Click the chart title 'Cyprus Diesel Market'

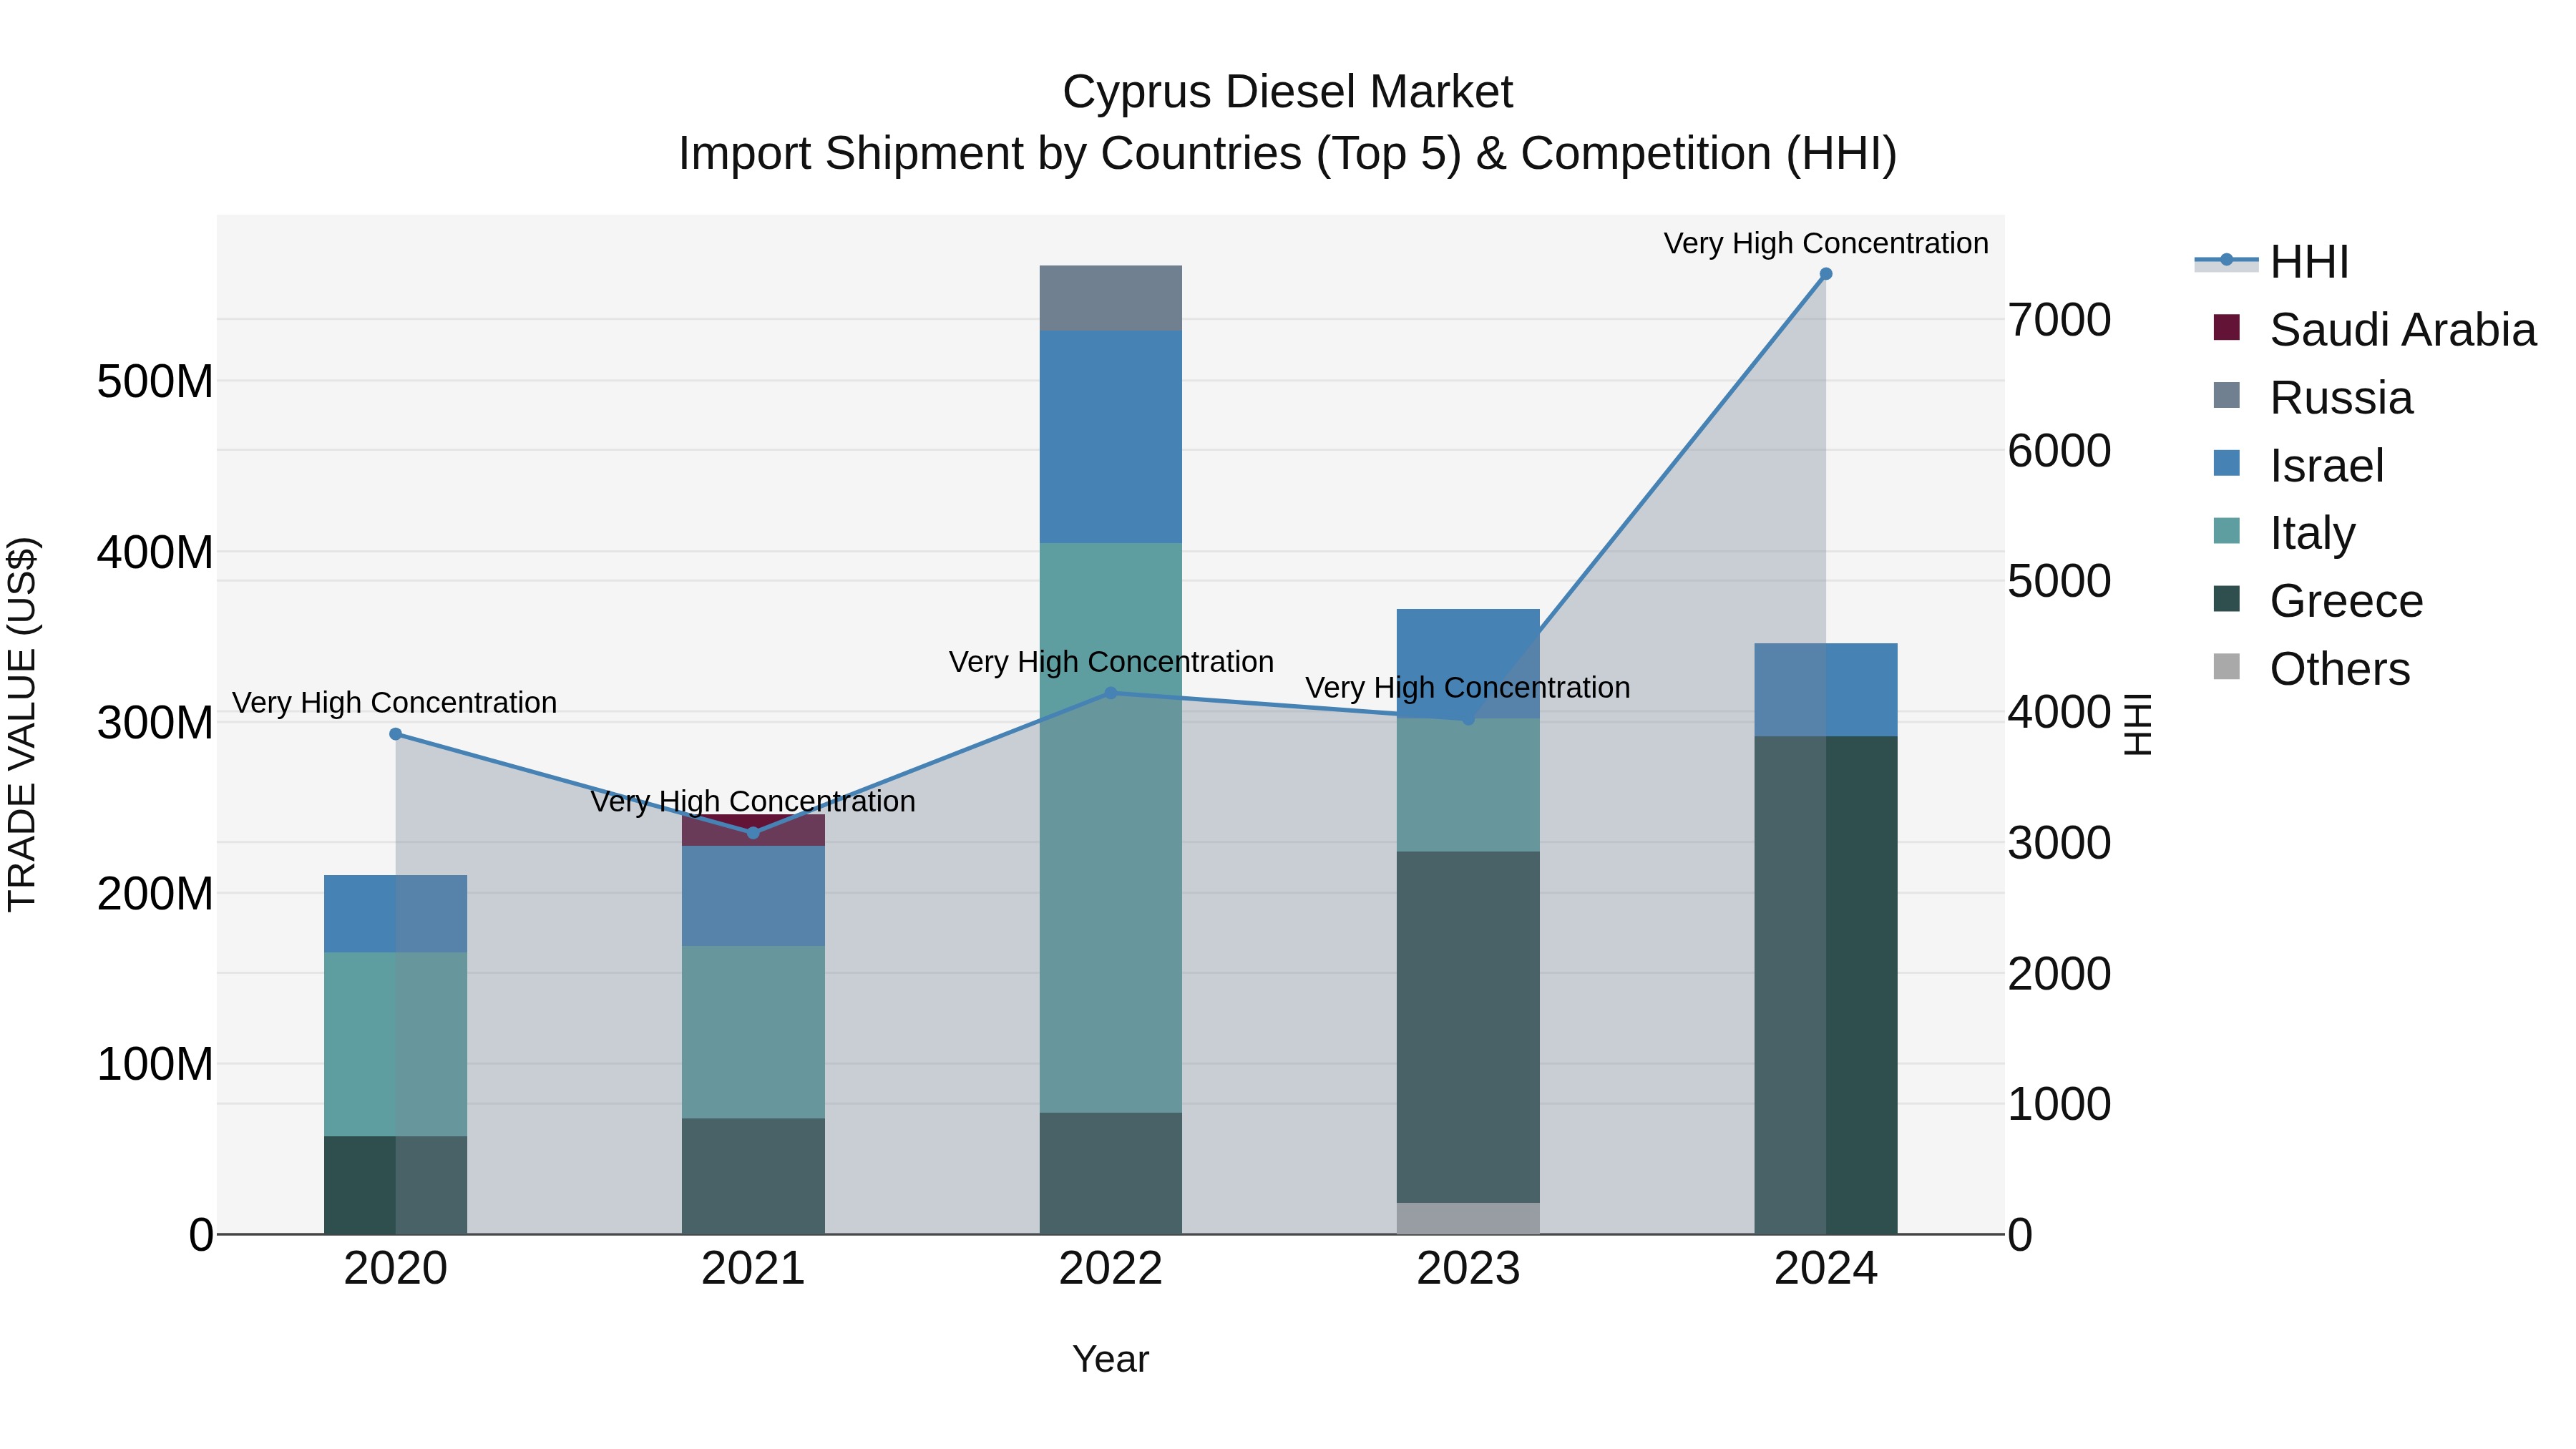(x=1288, y=92)
